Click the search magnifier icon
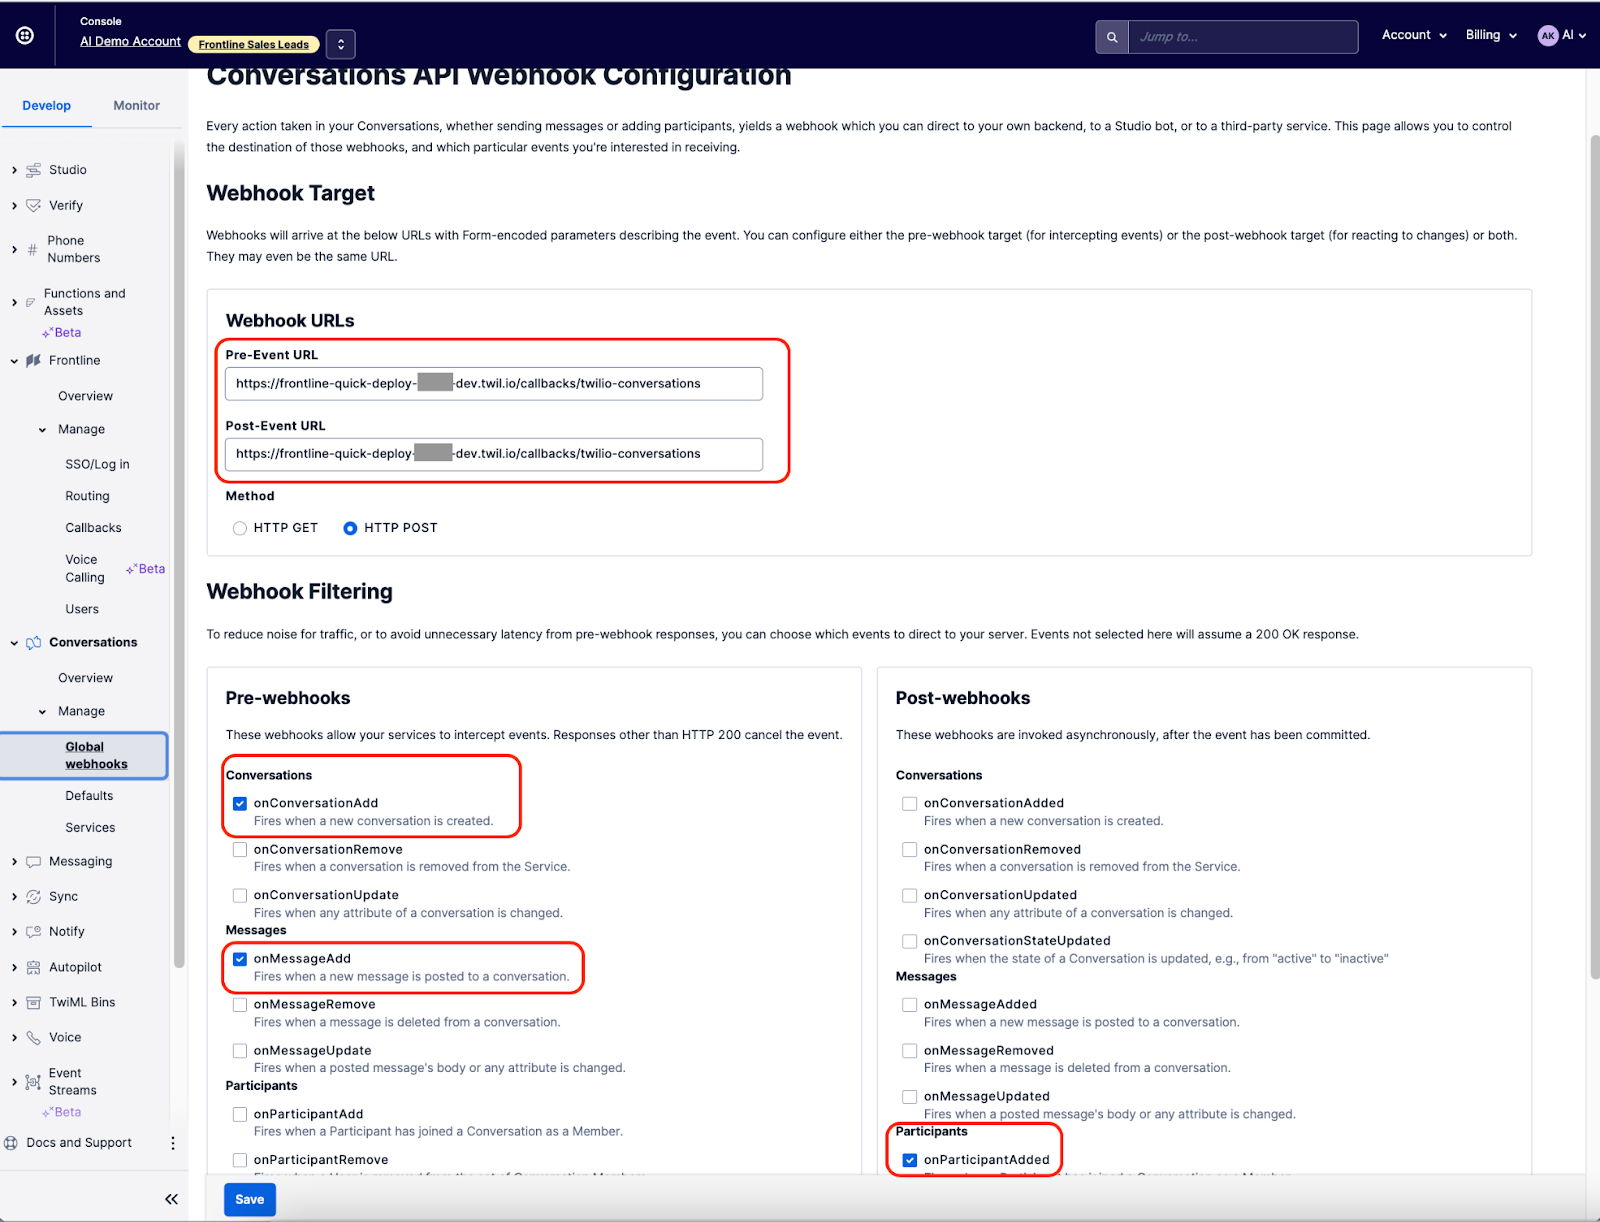 point(1112,37)
